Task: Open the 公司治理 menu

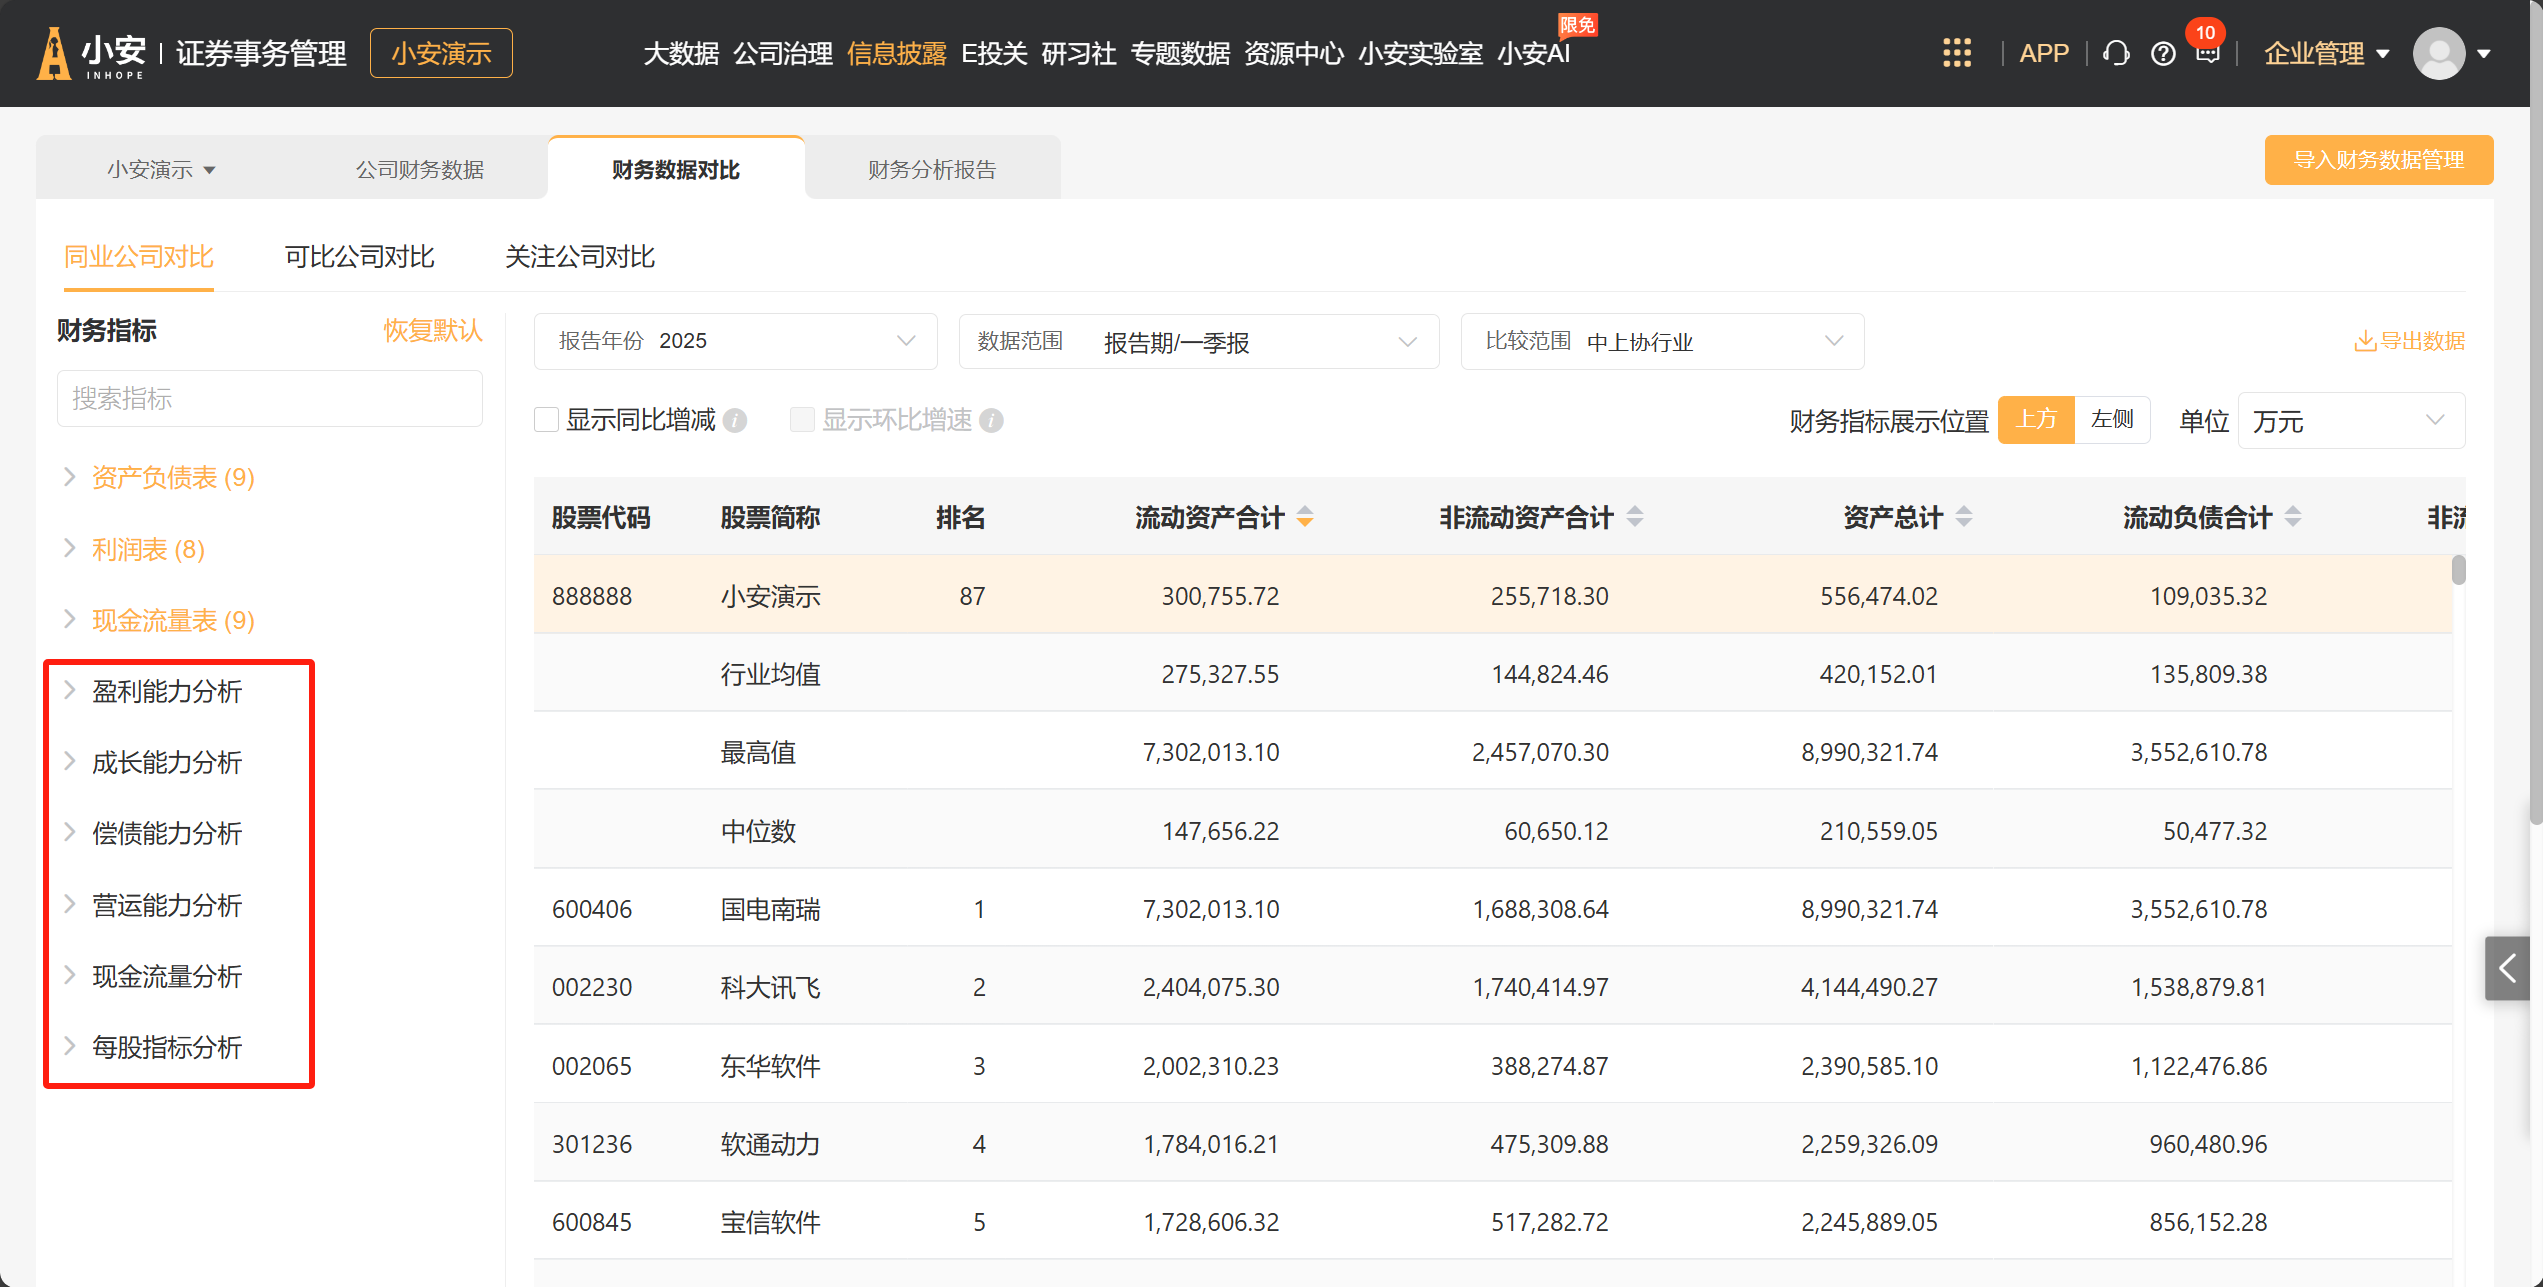Action: (x=782, y=54)
